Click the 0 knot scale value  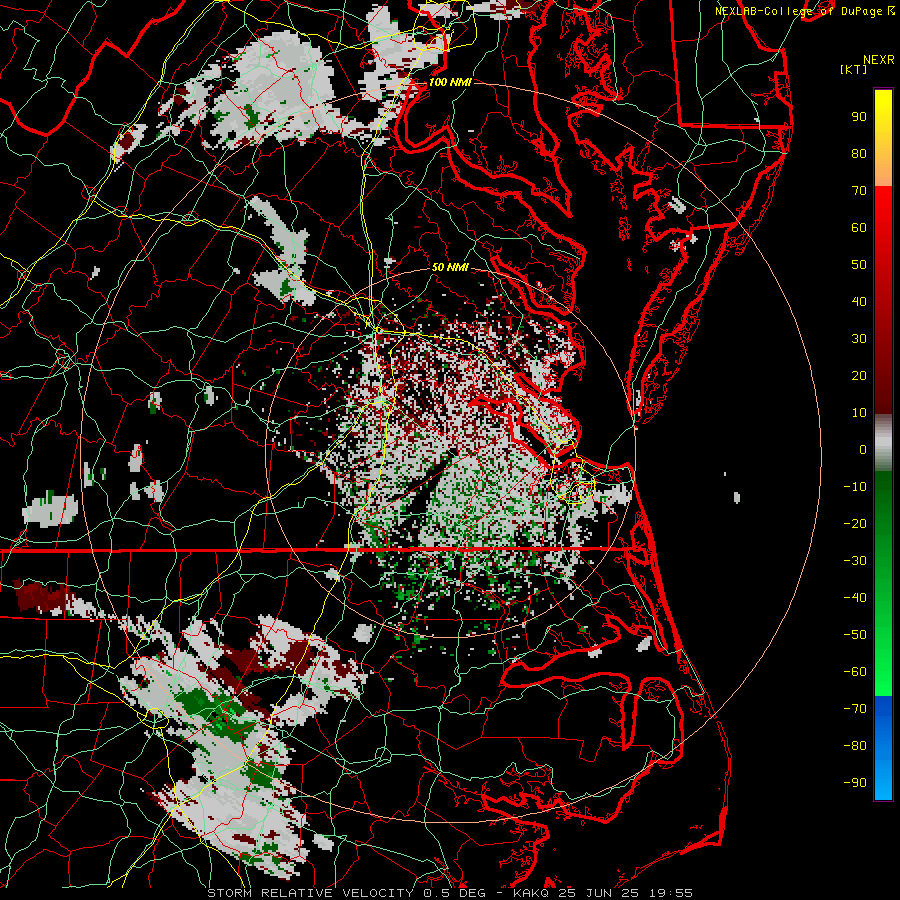tap(863, 449)
